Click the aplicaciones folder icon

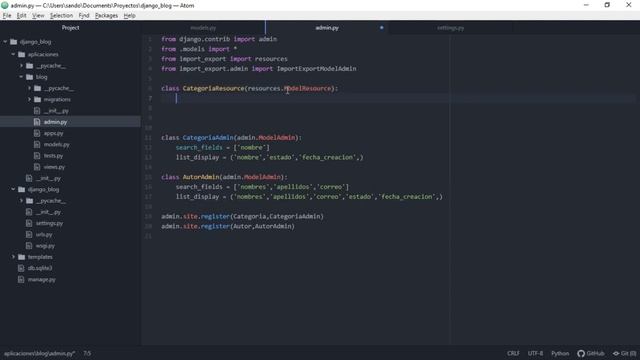(22, 54)
